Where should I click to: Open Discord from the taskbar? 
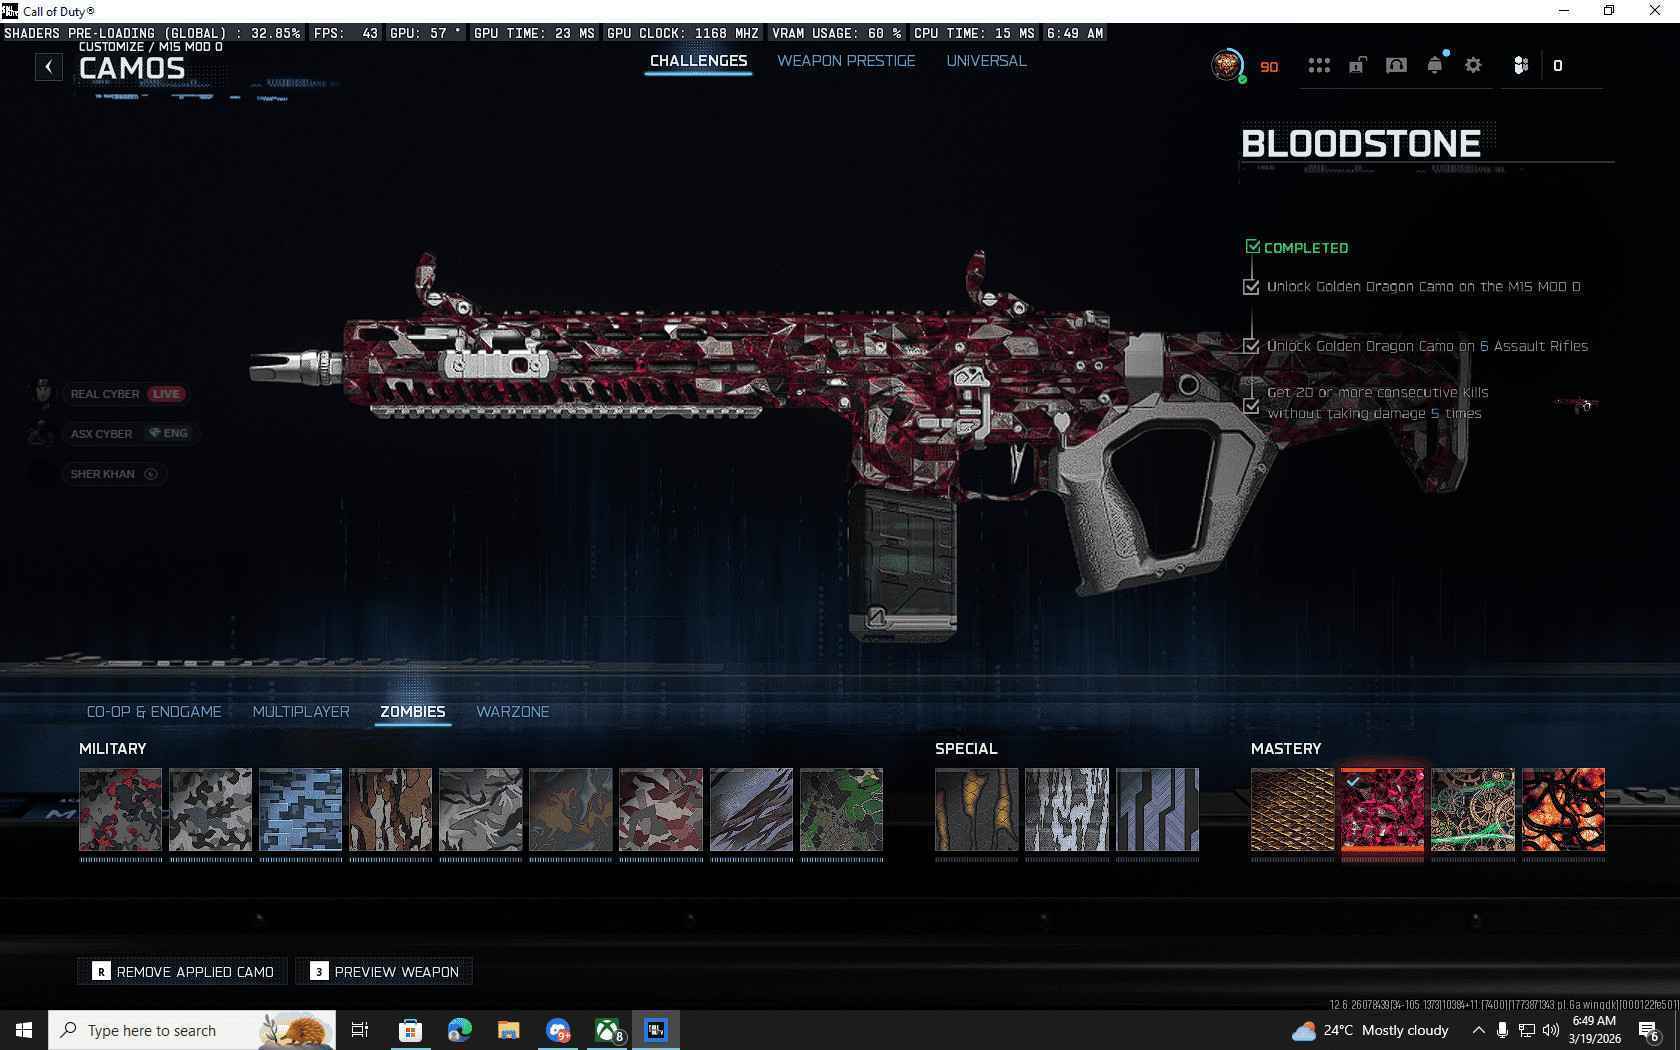[558, 1030]
